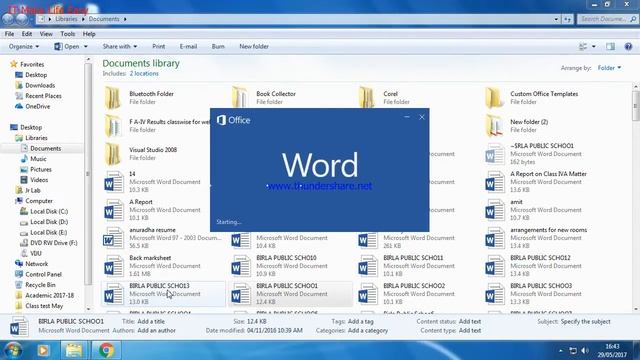Select OneDrive in navigation pane
The height and width of the screenshot is (360, 640).
[38, 107]
